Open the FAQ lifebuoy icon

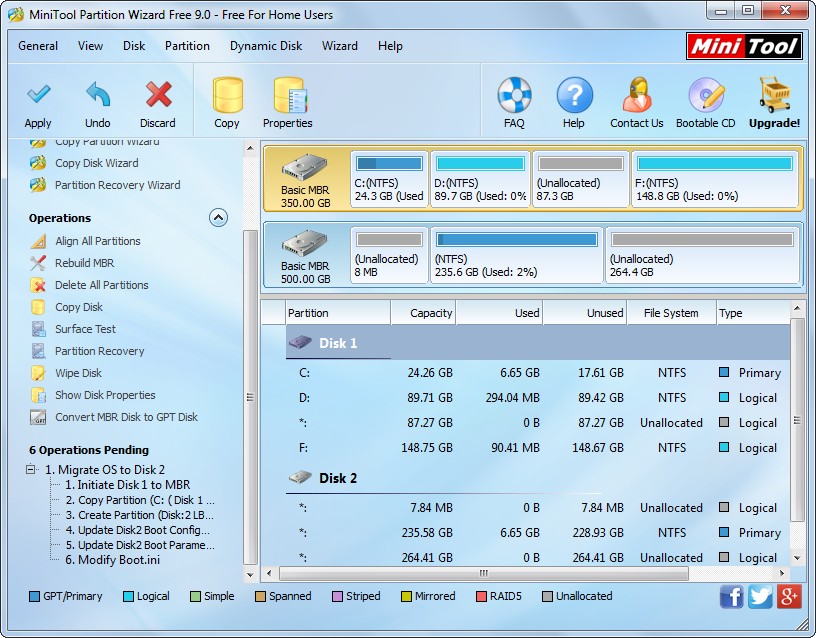point(514,95)
